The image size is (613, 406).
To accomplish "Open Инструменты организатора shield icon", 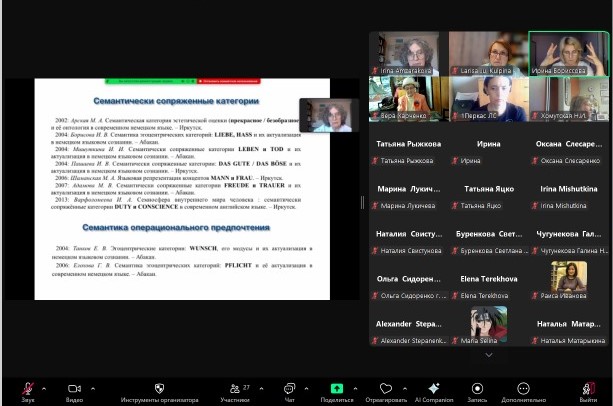I will click(160, 388).
